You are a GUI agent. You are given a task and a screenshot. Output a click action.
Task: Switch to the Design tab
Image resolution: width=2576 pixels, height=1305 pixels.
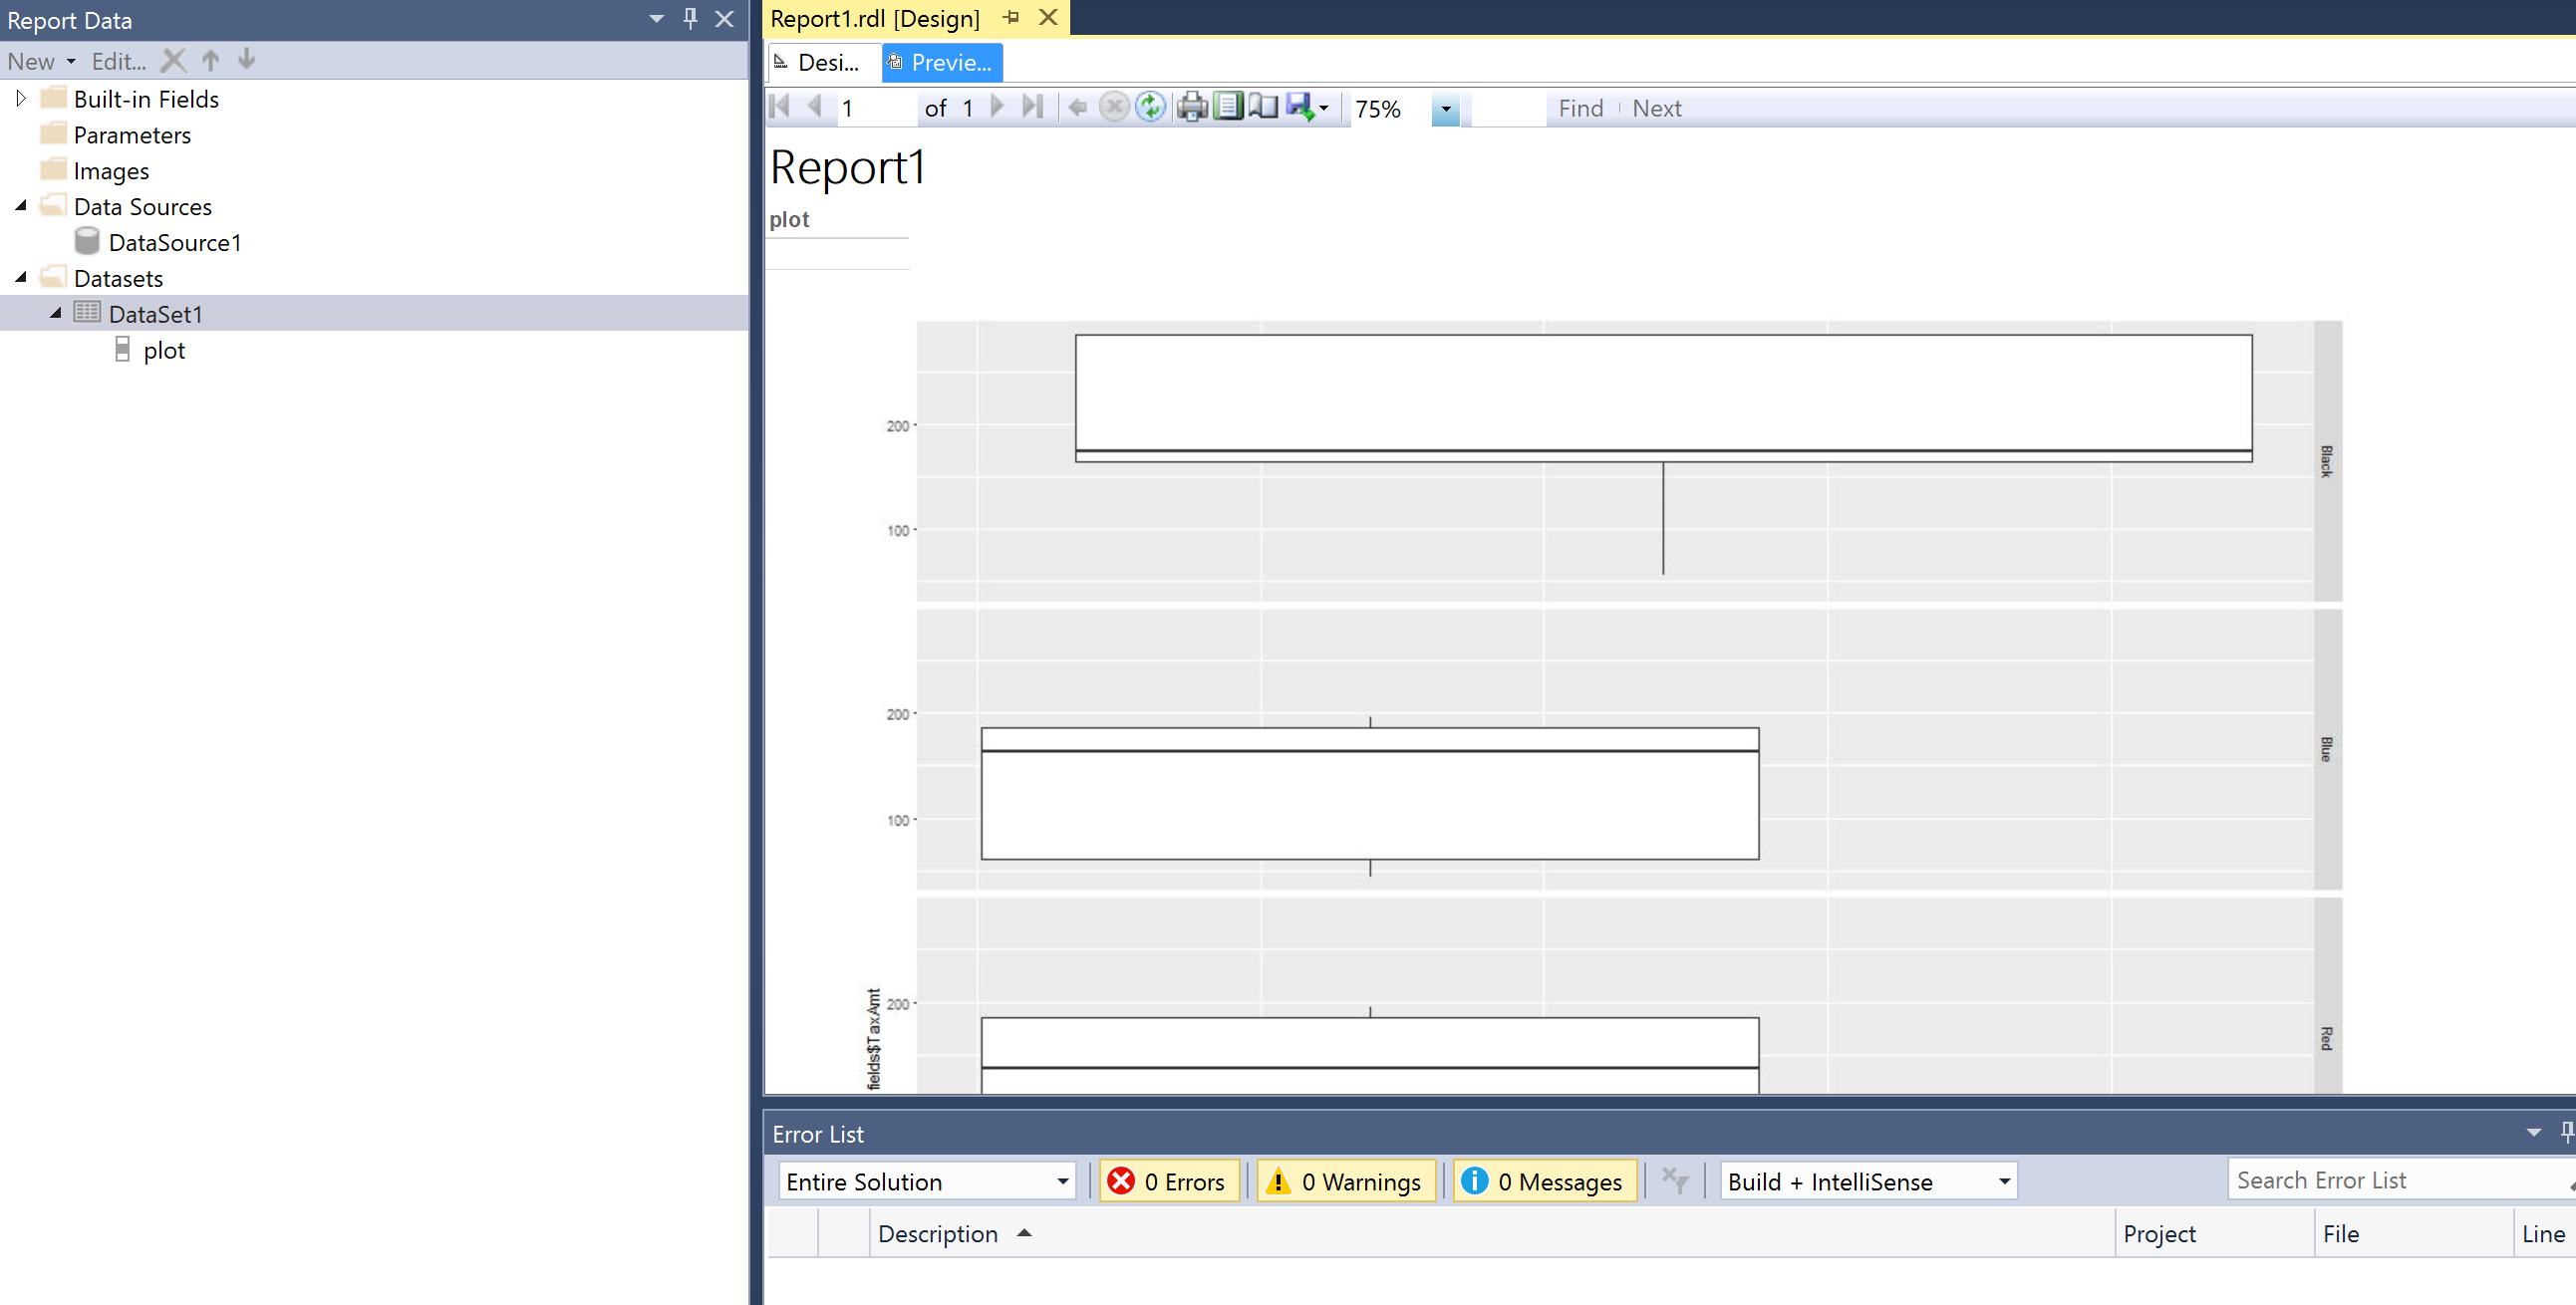click(818, 62)
